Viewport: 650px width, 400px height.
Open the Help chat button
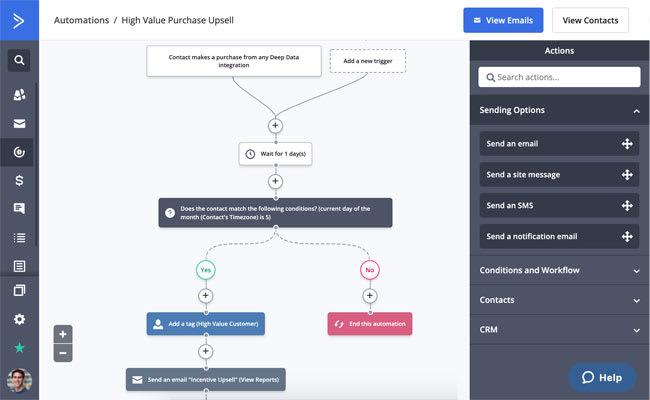(x=602, y=378)
